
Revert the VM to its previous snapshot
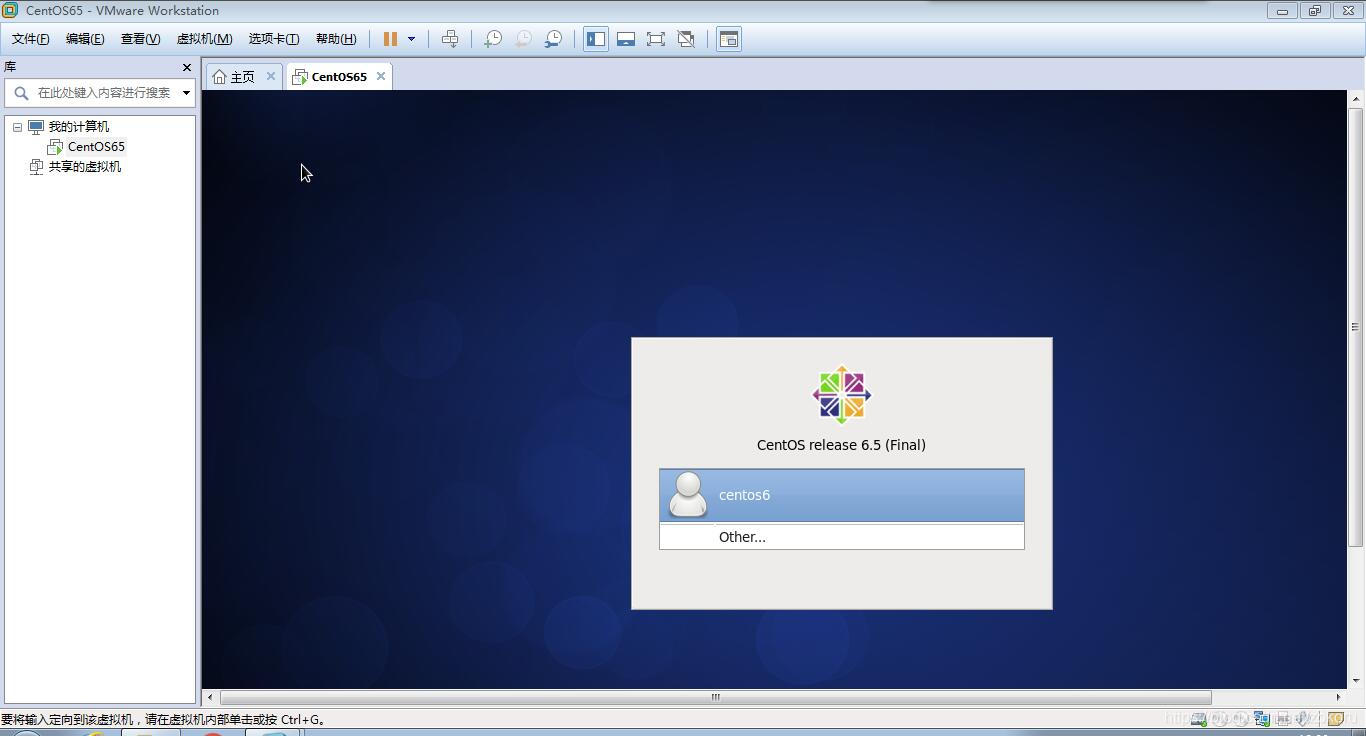523,39
